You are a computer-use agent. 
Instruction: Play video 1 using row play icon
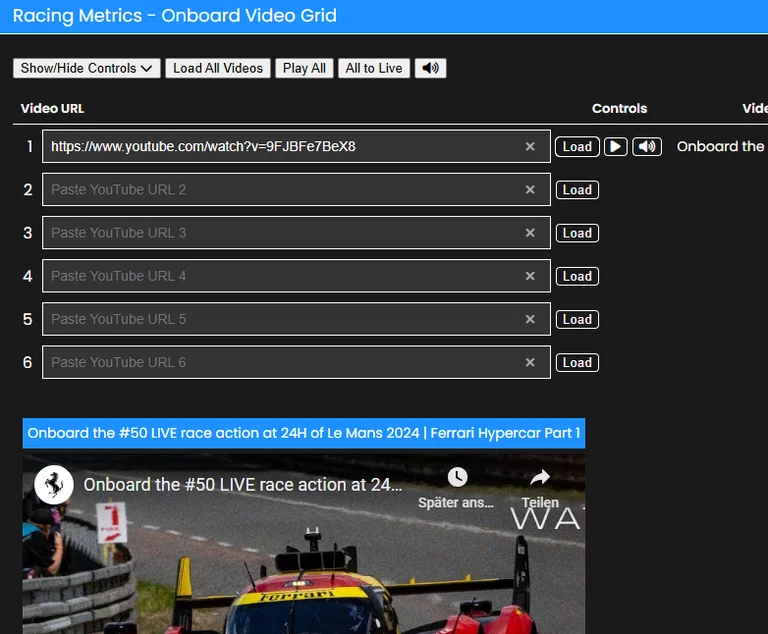[616, 146]
